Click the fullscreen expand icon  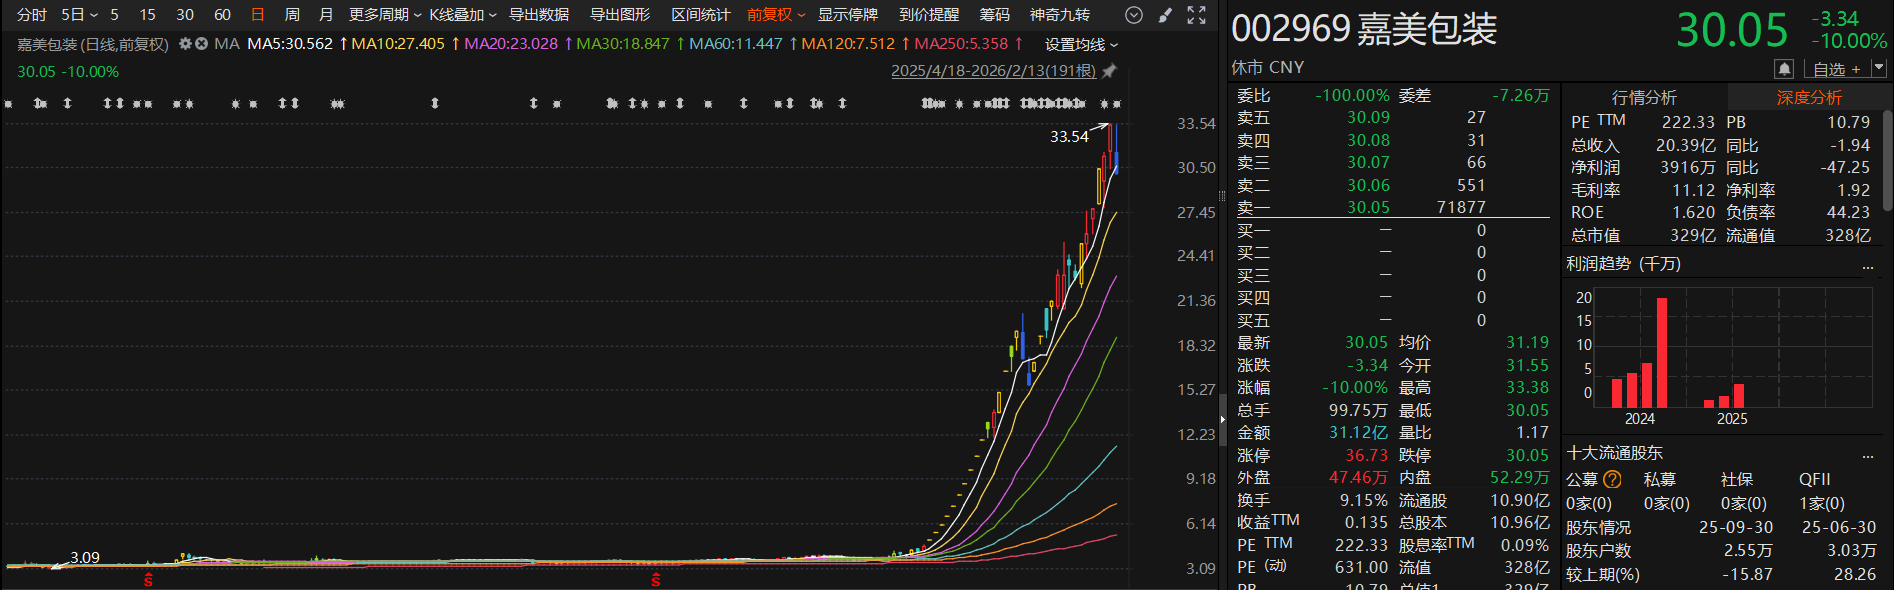pyautogui.click(x=1196, y=15)
